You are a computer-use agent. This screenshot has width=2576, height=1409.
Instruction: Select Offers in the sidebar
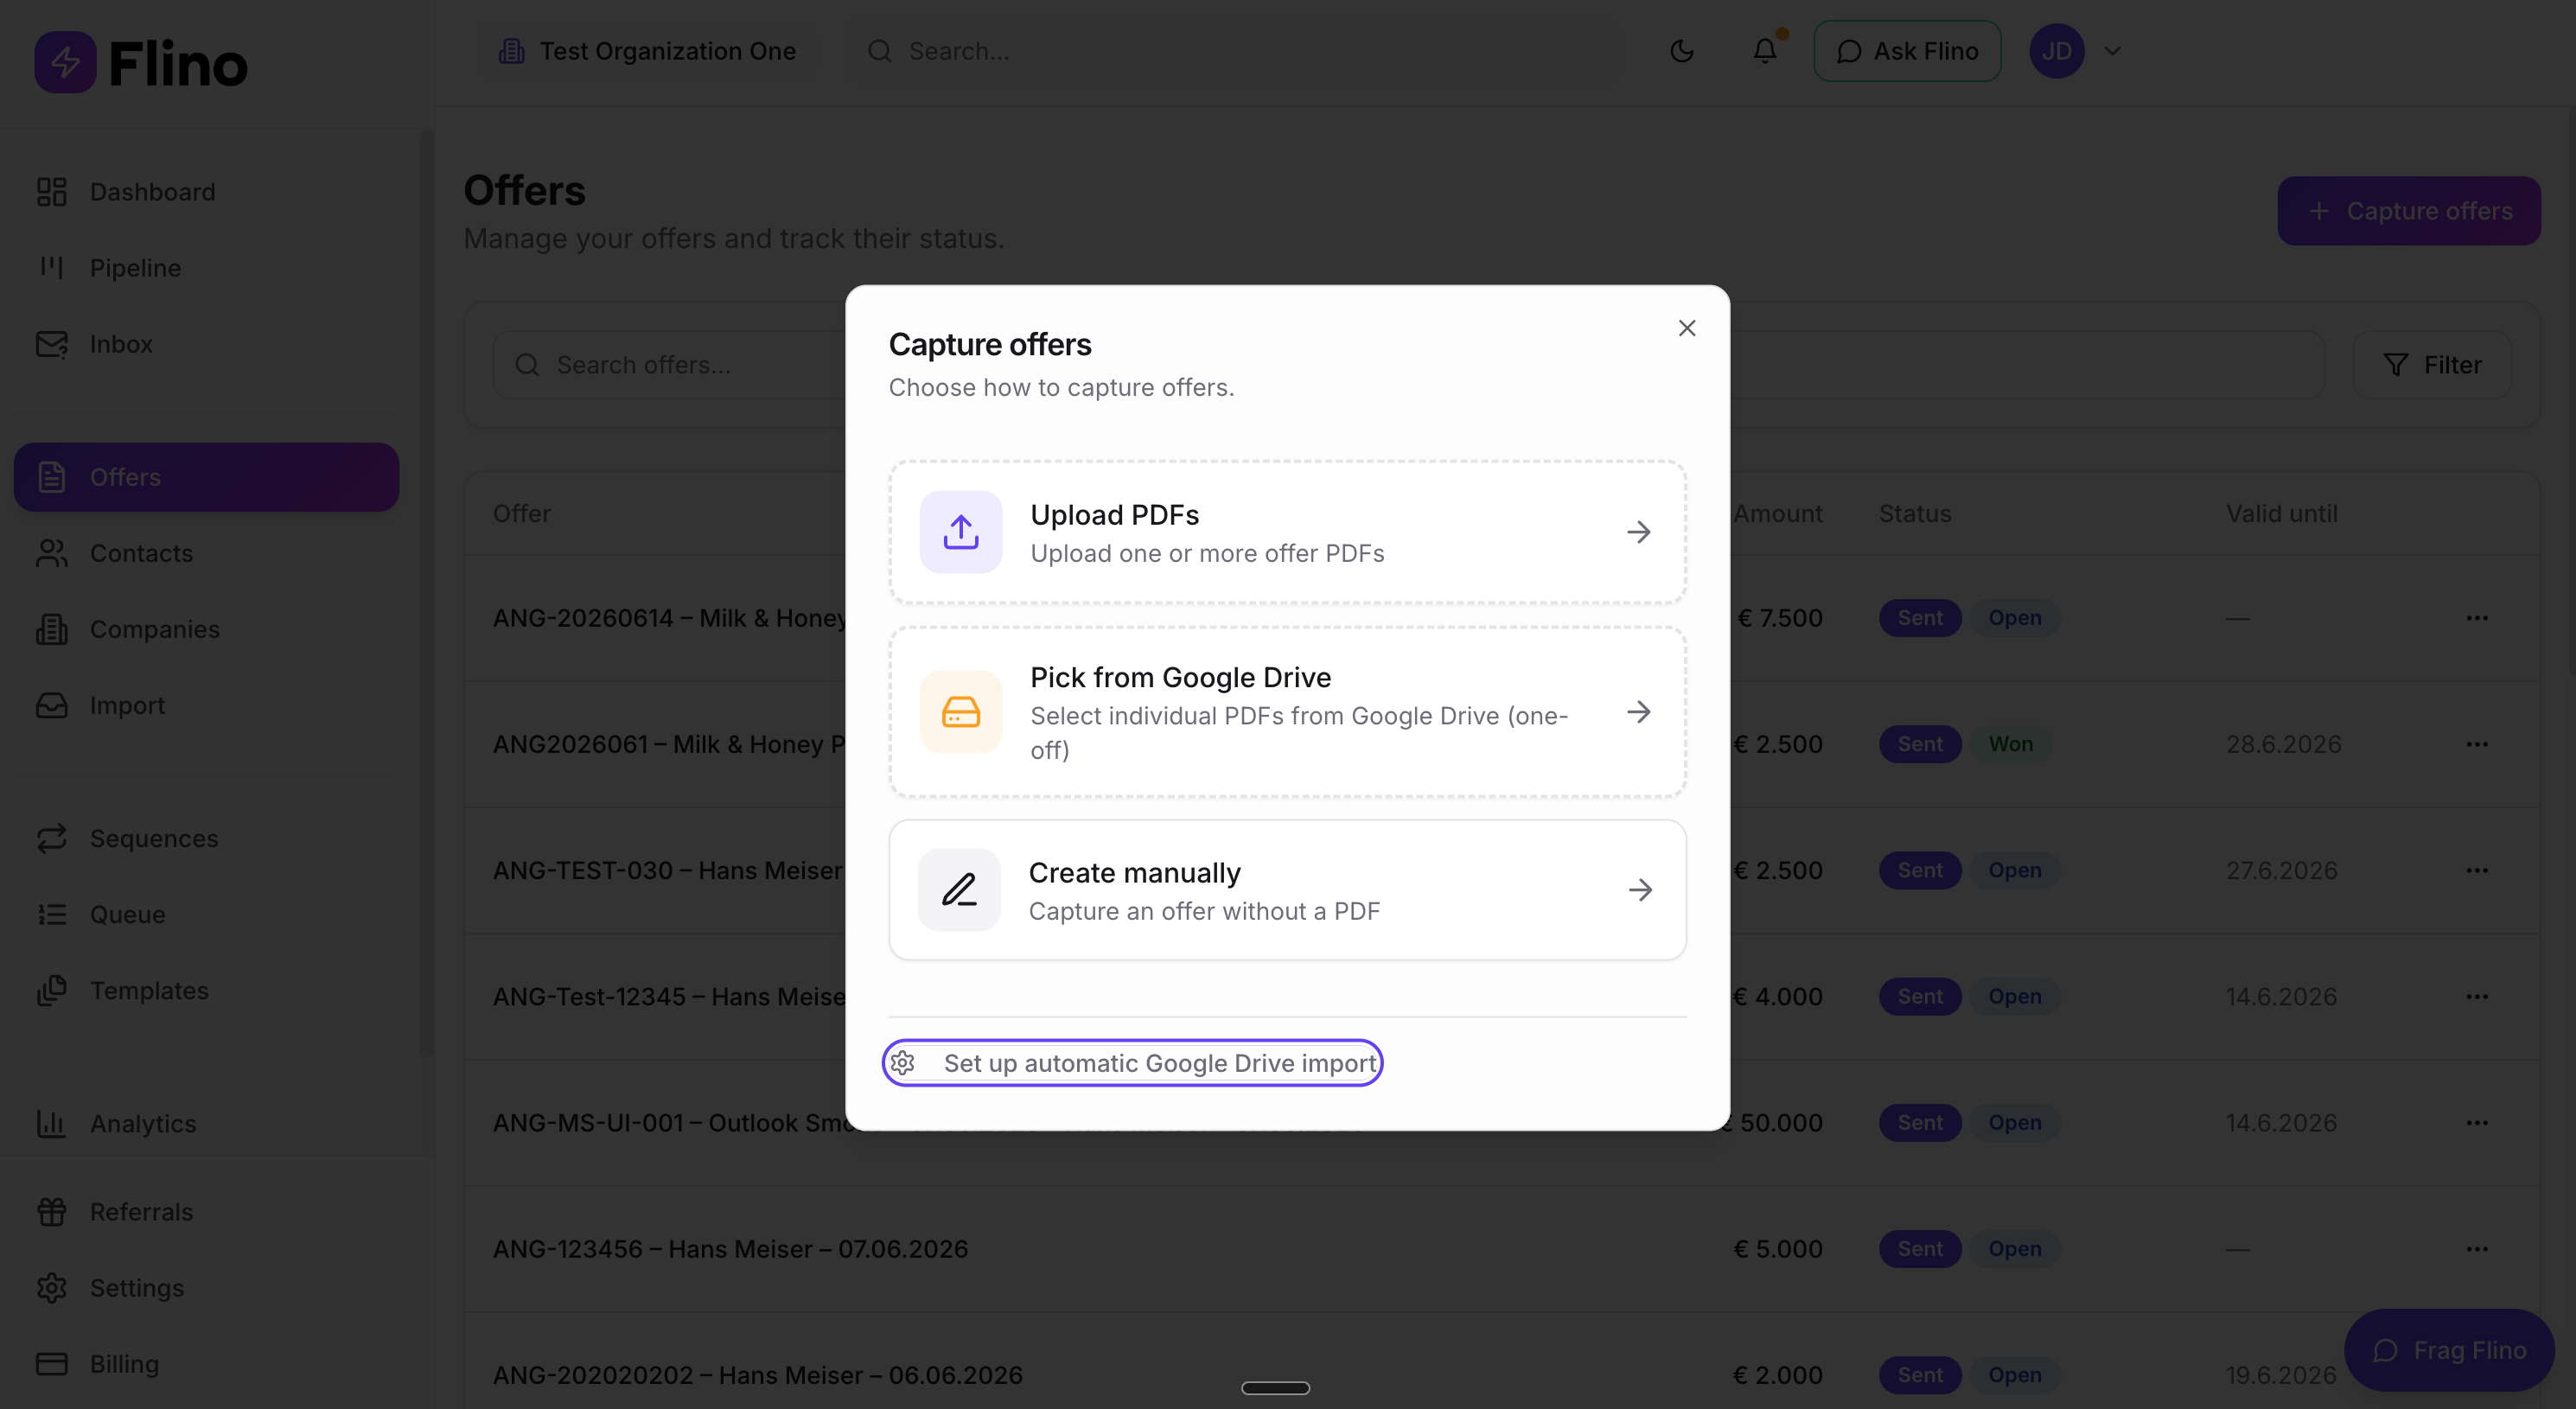coord(206,477)
